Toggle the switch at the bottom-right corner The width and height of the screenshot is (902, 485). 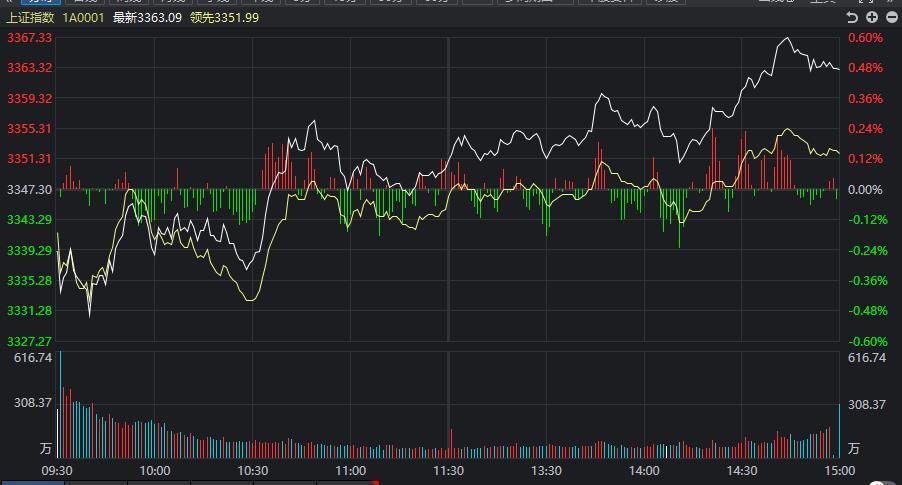(x=882, y=483)
